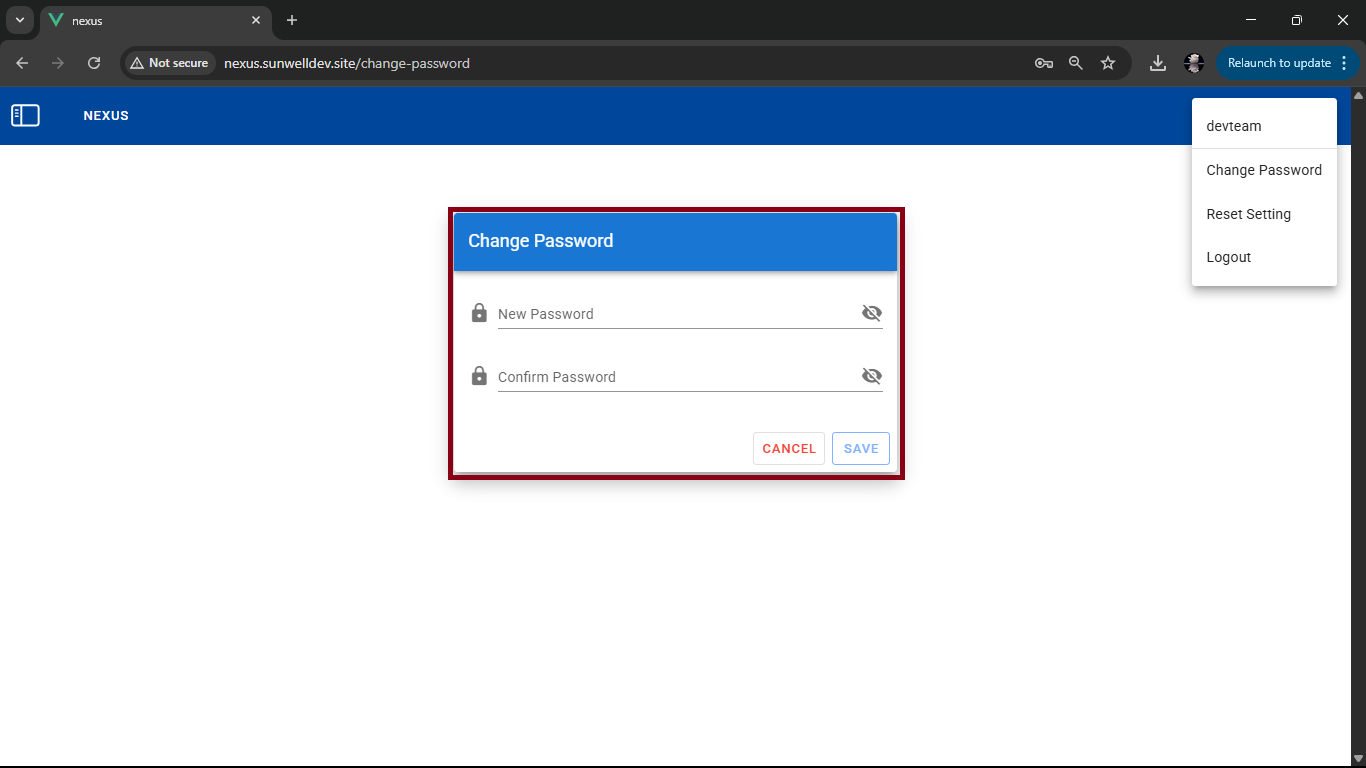1366x768 pixels.
Task: Open Chrome's password manager icon
Action: coord(1043,62)
